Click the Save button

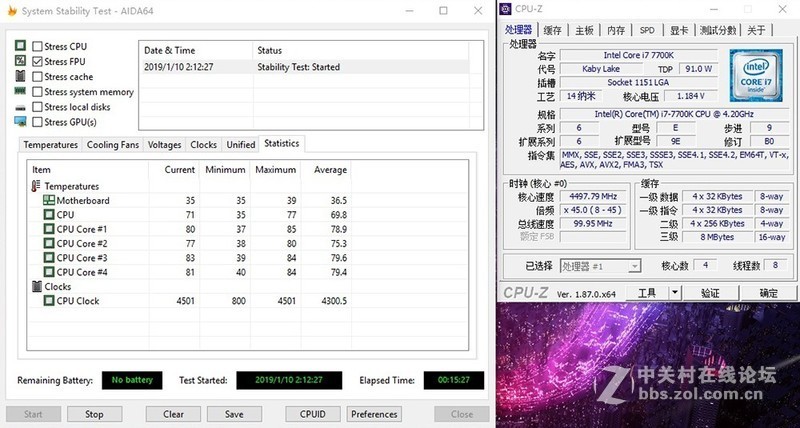[234, 414]
